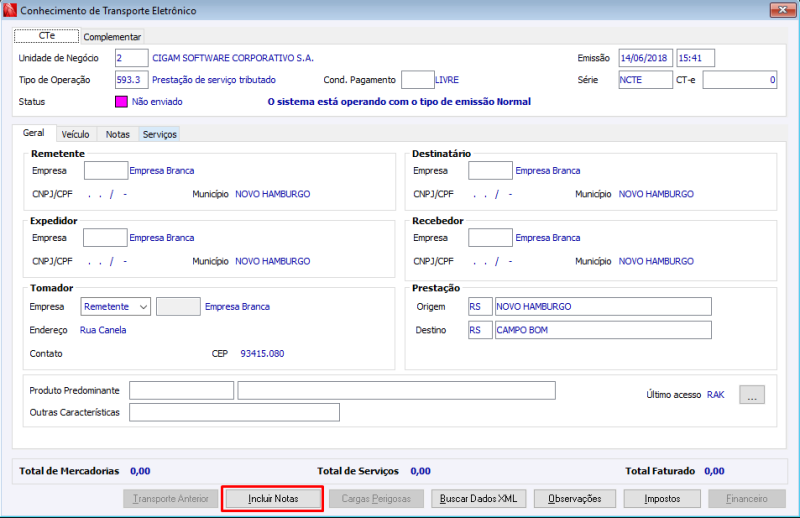Image resolution: width=800 pixels, height=518 pixels.
Task: Click the Recebedor Município NOVO HAMBURGO text
Action: (656, 261)
